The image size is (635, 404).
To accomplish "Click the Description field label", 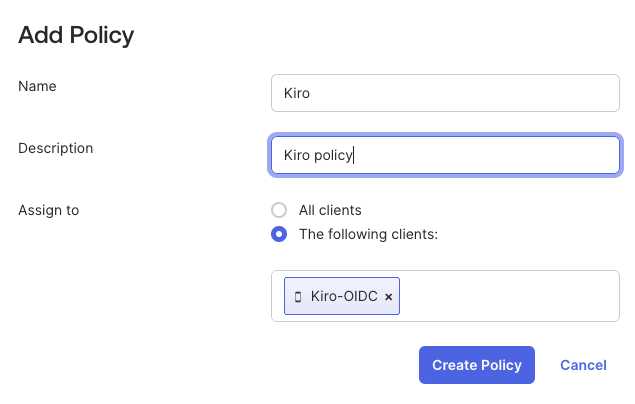I will [55, 148].
